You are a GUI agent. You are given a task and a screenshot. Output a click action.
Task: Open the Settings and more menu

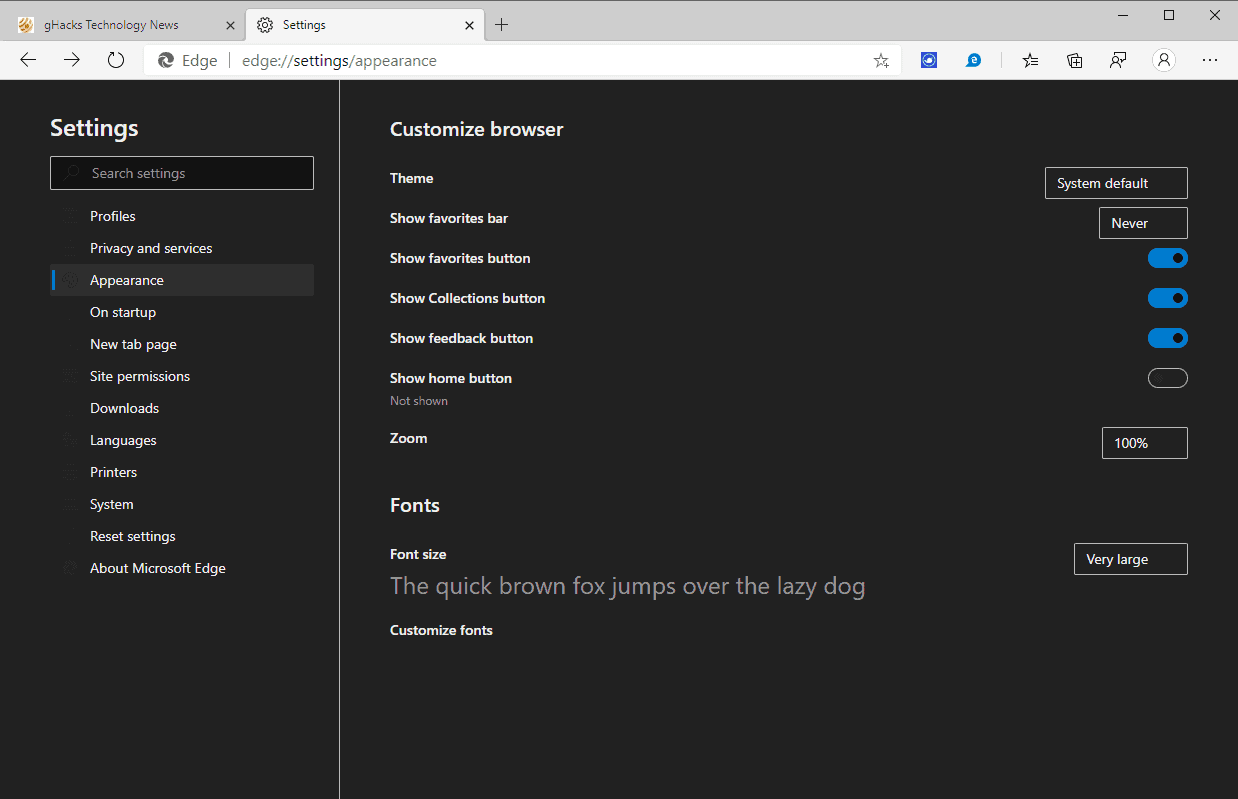[x=1210, y=60]
